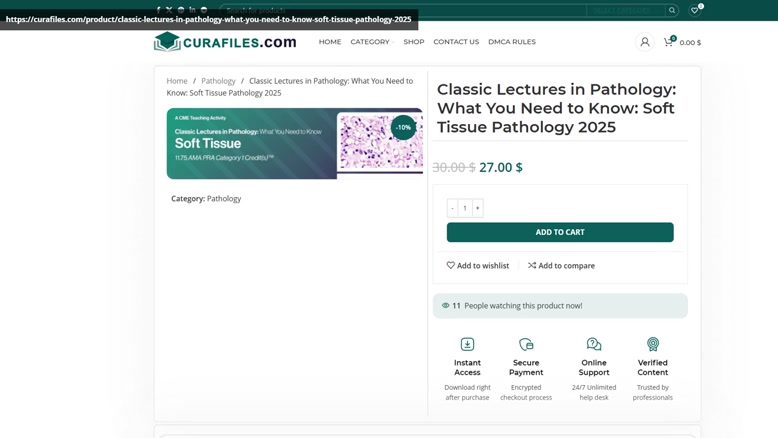Open the user account icon
This screenshot has height=438, width=778.
point(645,42)
